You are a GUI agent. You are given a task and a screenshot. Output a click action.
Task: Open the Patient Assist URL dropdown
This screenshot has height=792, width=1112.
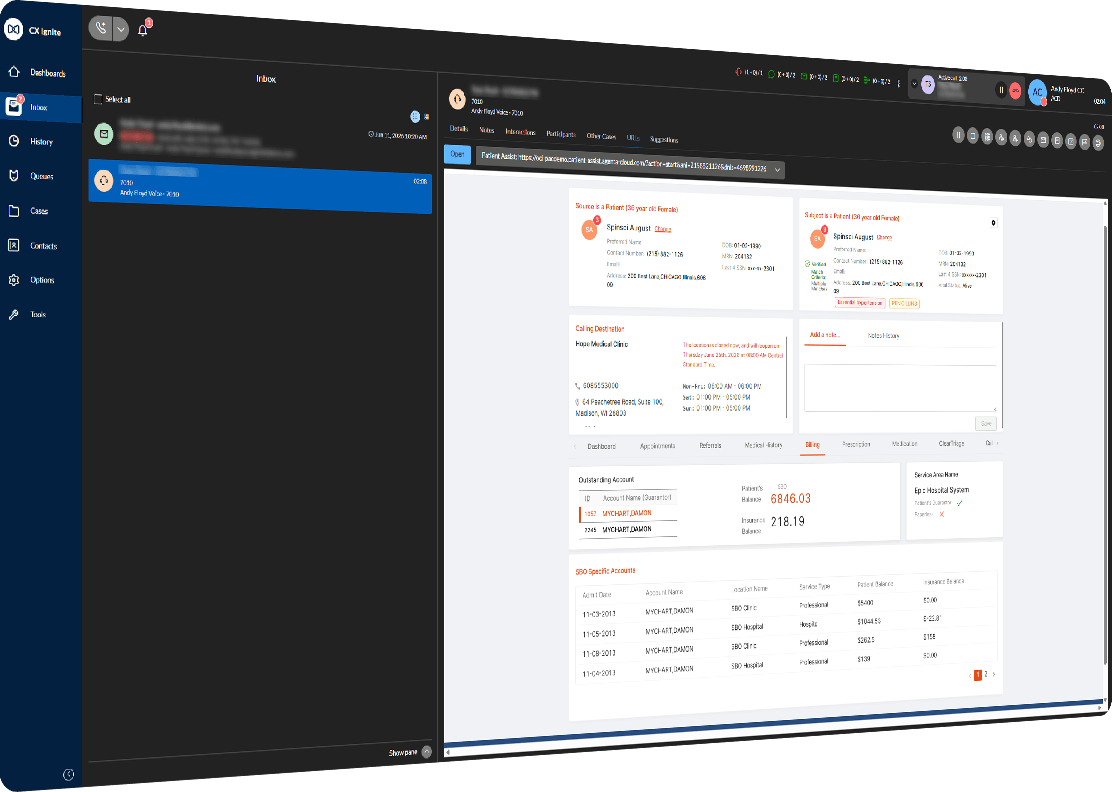click(777, 169)
